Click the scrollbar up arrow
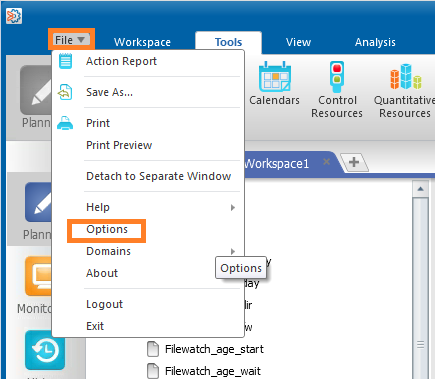 tap(420, 189)
